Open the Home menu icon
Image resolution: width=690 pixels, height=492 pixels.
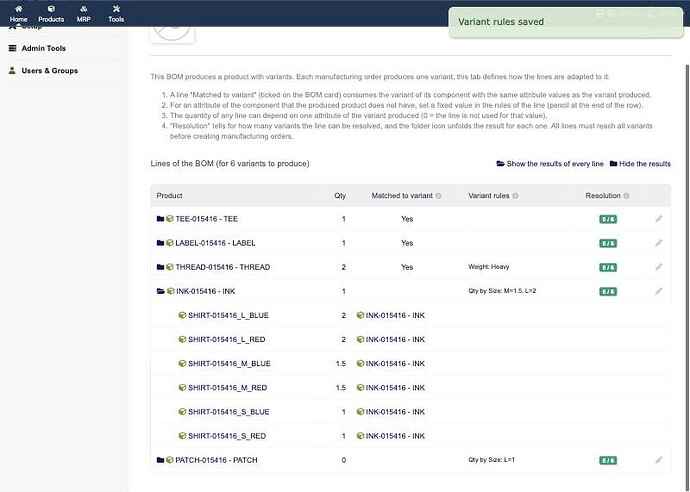[18, 9]
